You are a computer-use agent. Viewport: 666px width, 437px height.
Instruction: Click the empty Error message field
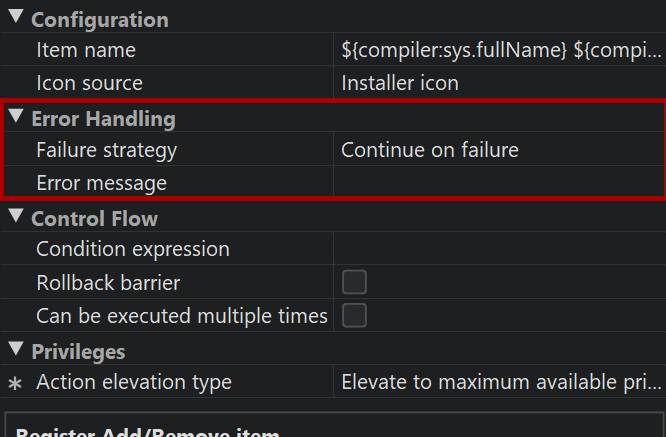tap(500, 183)
